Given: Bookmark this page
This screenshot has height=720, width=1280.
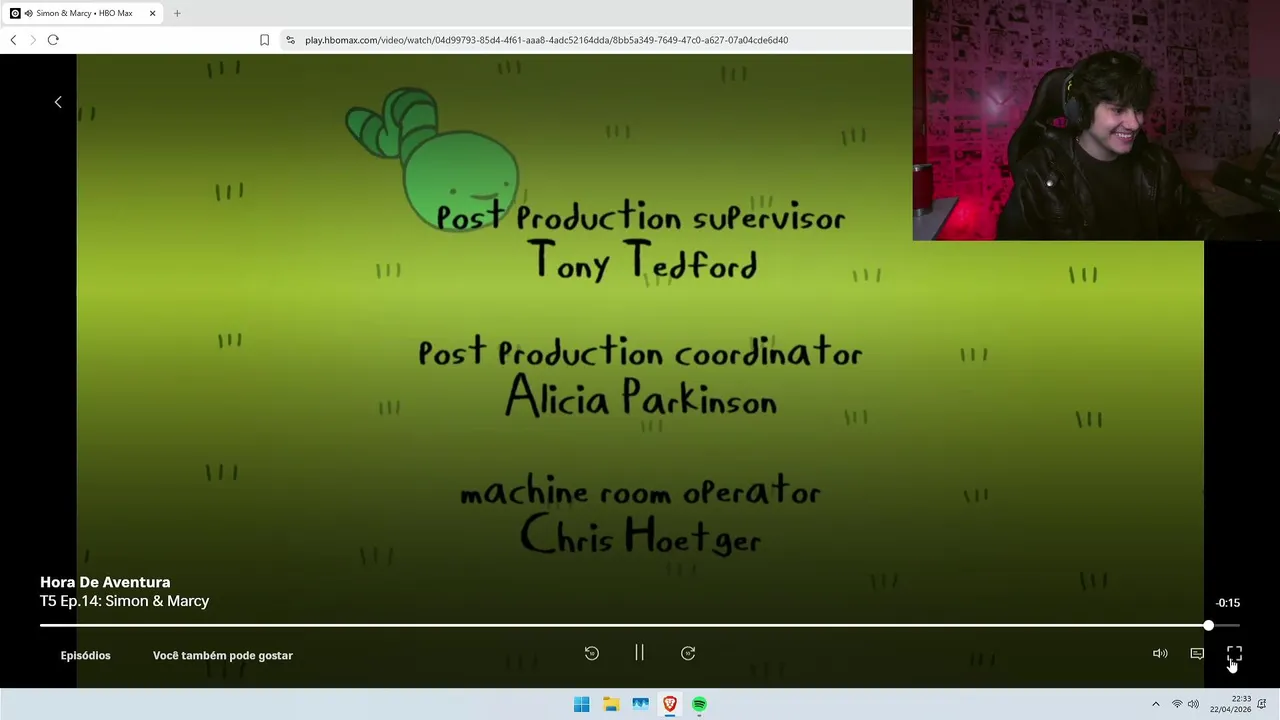Looking at the screenshot, I should coord(264,40).
